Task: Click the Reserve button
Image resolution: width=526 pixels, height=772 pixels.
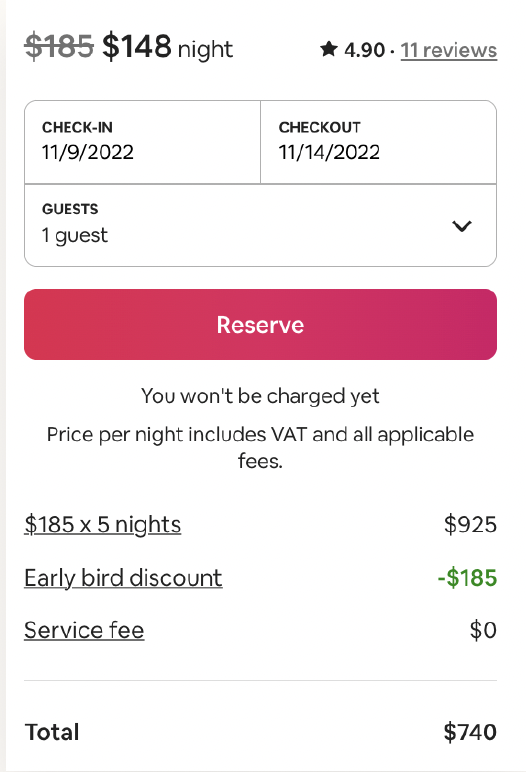Action: point(261,324)
